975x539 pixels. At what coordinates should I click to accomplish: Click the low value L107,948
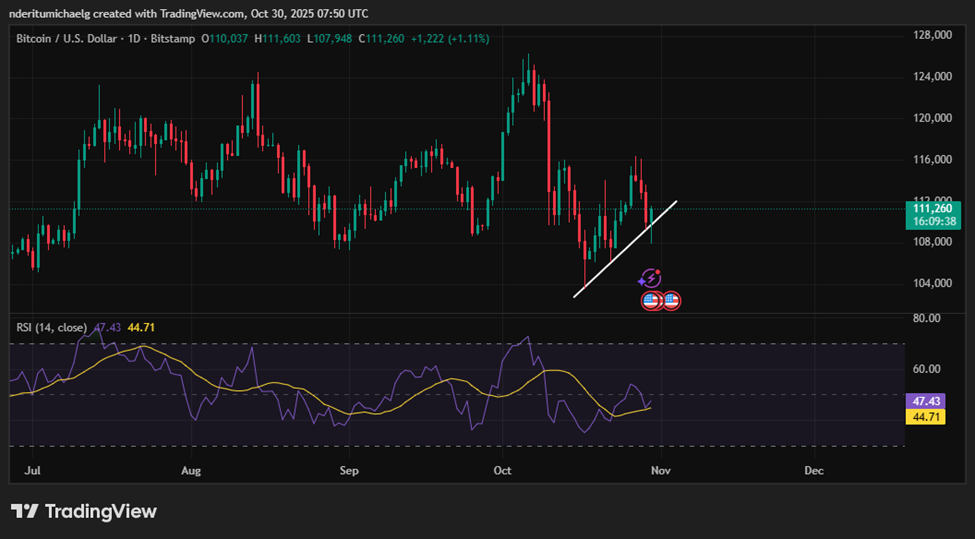point(330,39)
